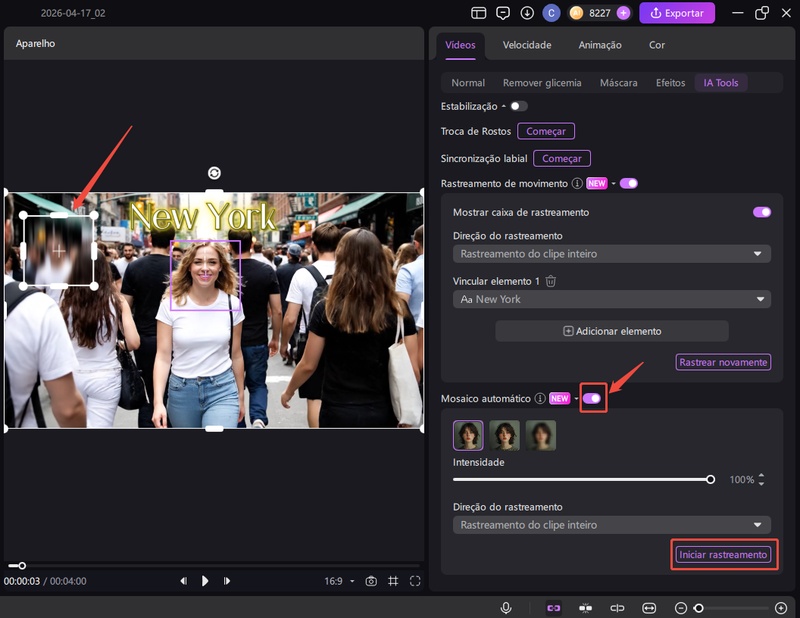
Task: Expand the motion tracking Direção do rastreamento dropdown
Action: click(x=612, y=254)
